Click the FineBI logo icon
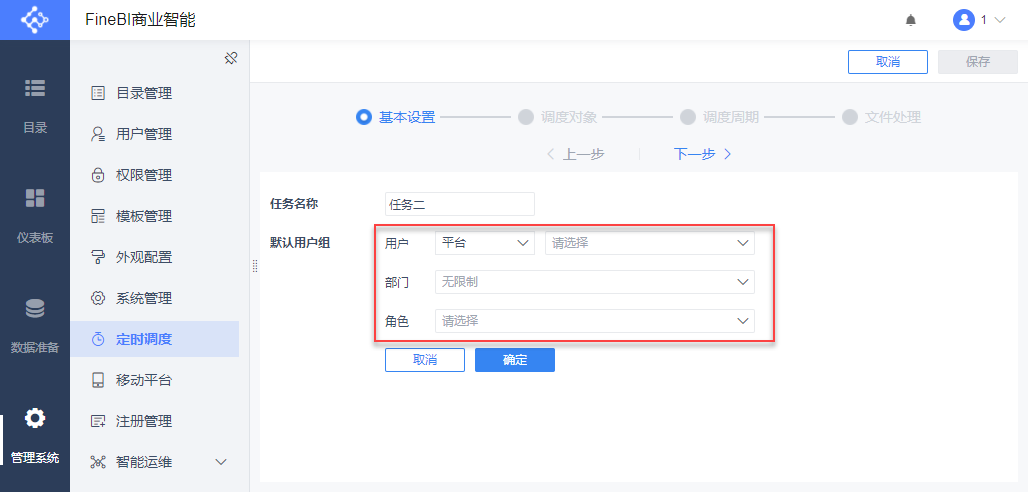 (34, 20)
